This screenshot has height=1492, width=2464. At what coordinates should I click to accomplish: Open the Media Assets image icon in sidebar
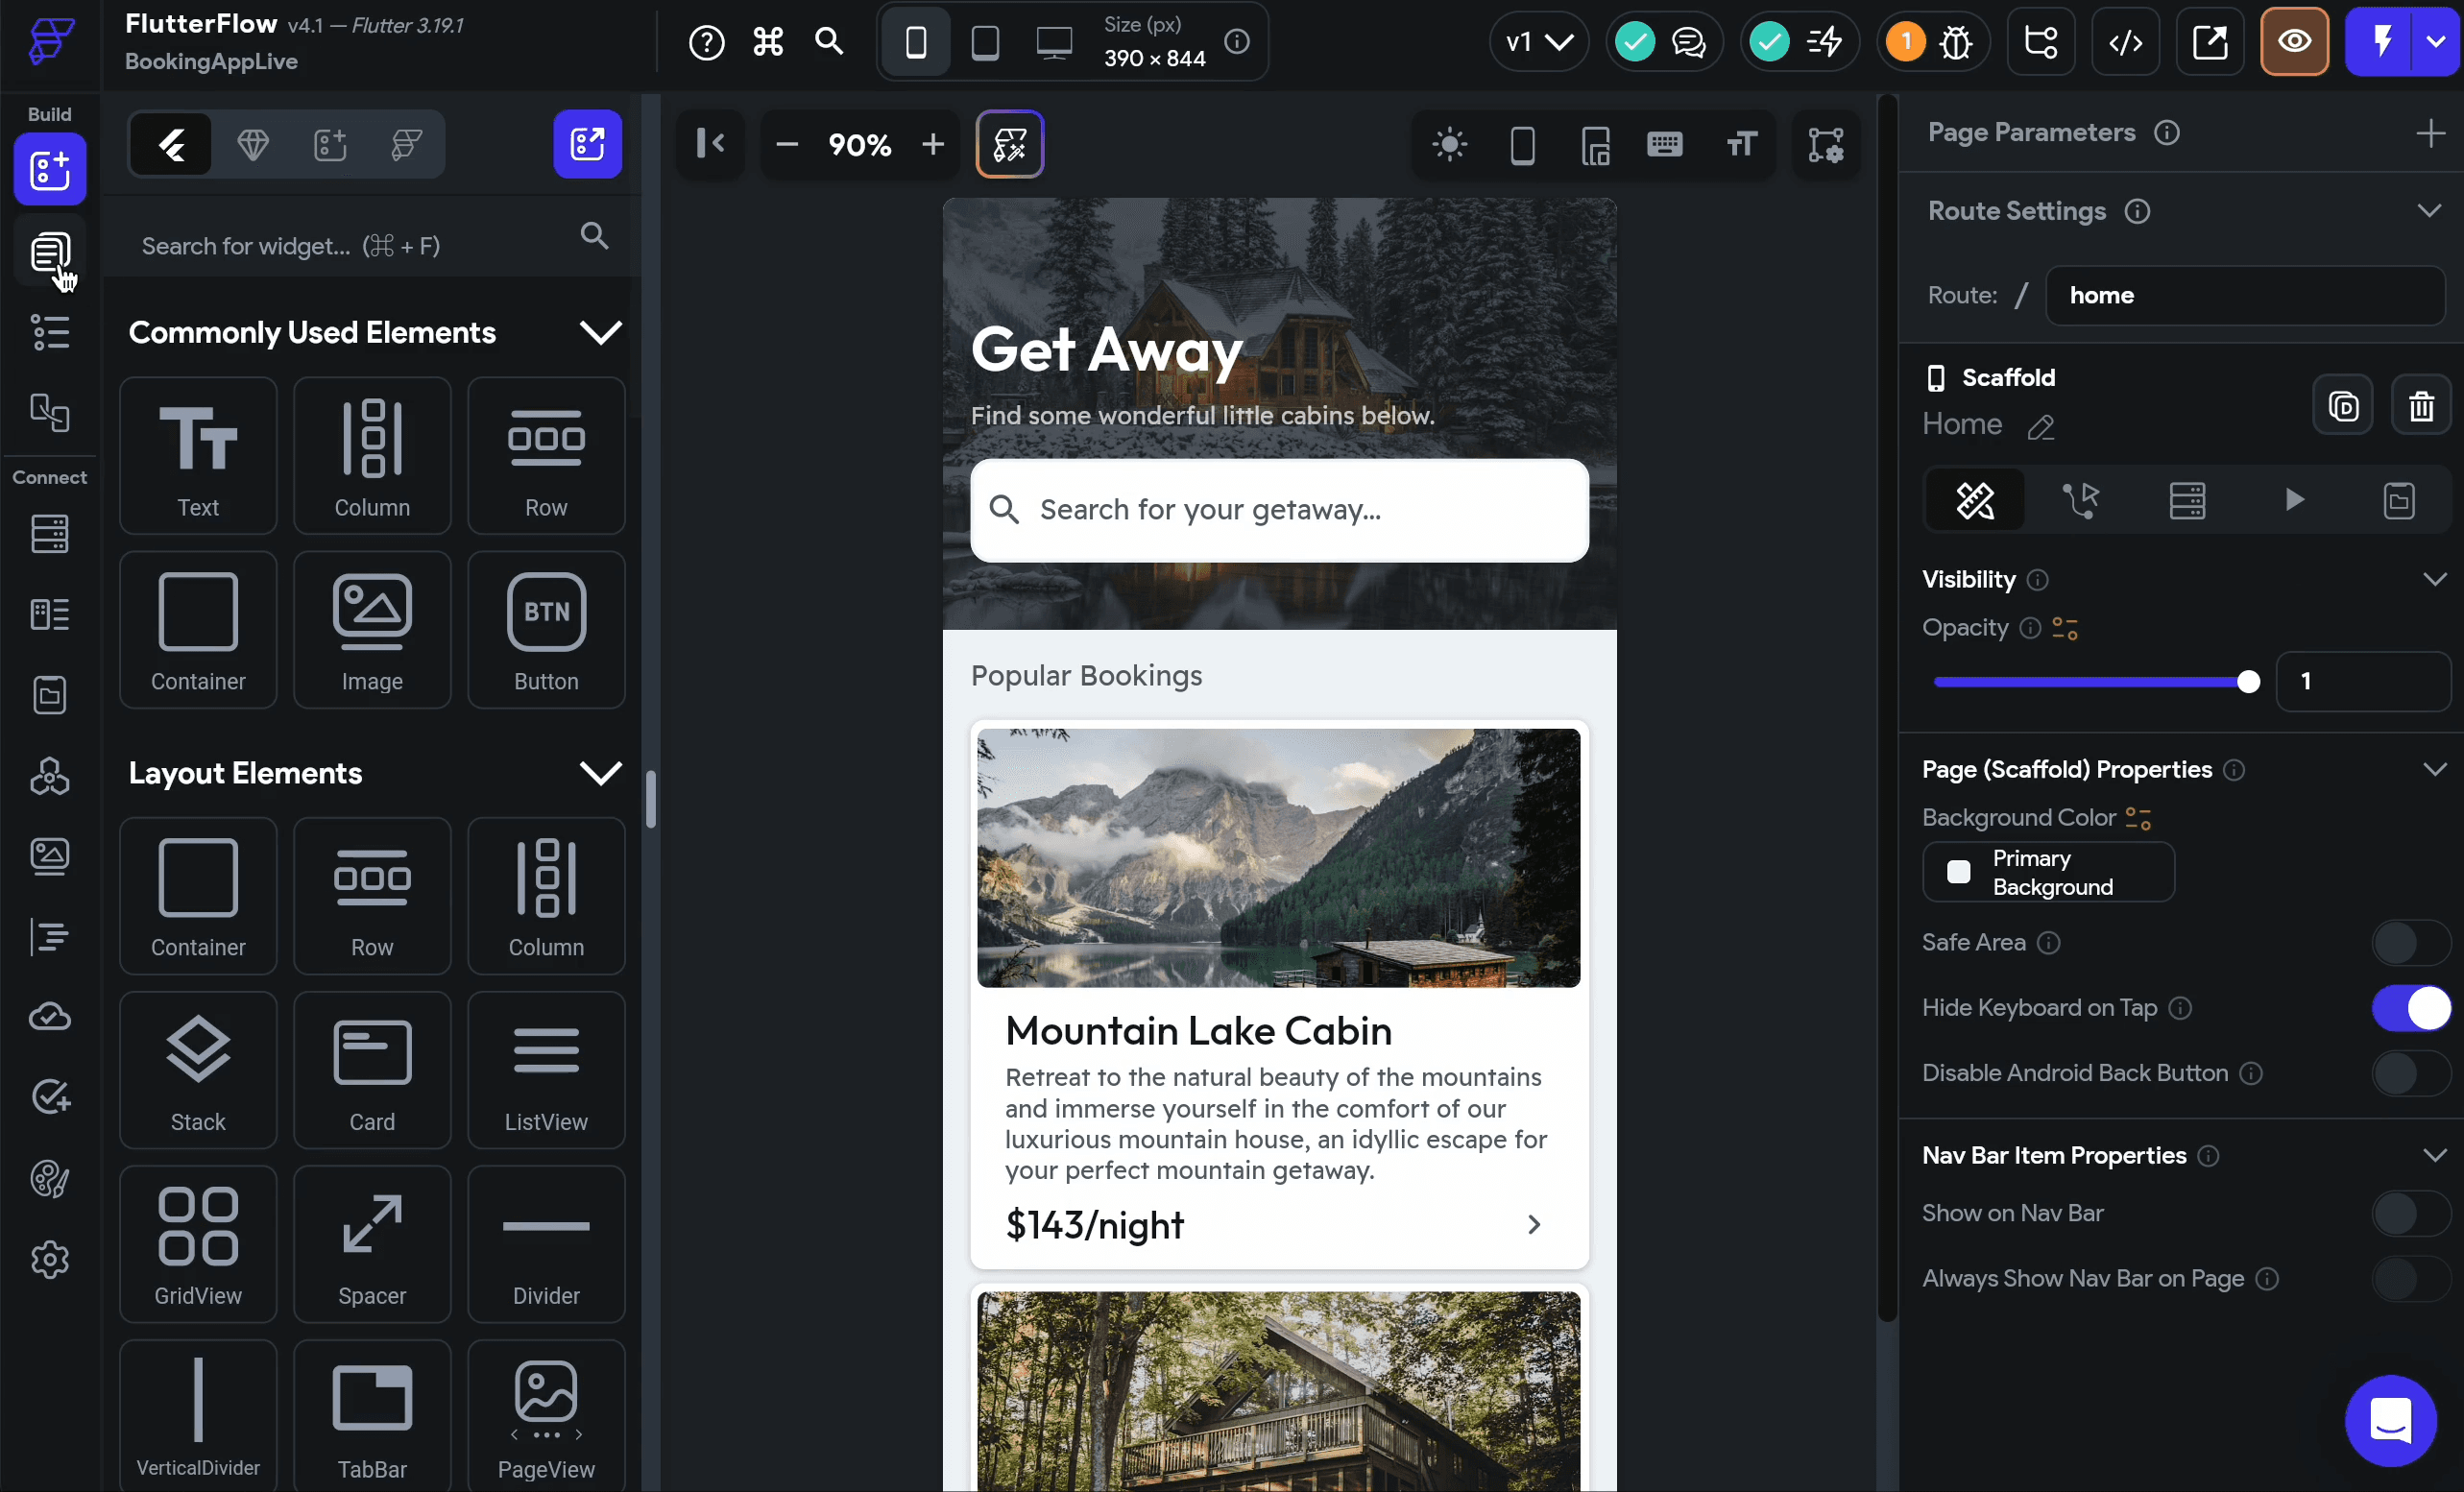[x=50, y=856]
